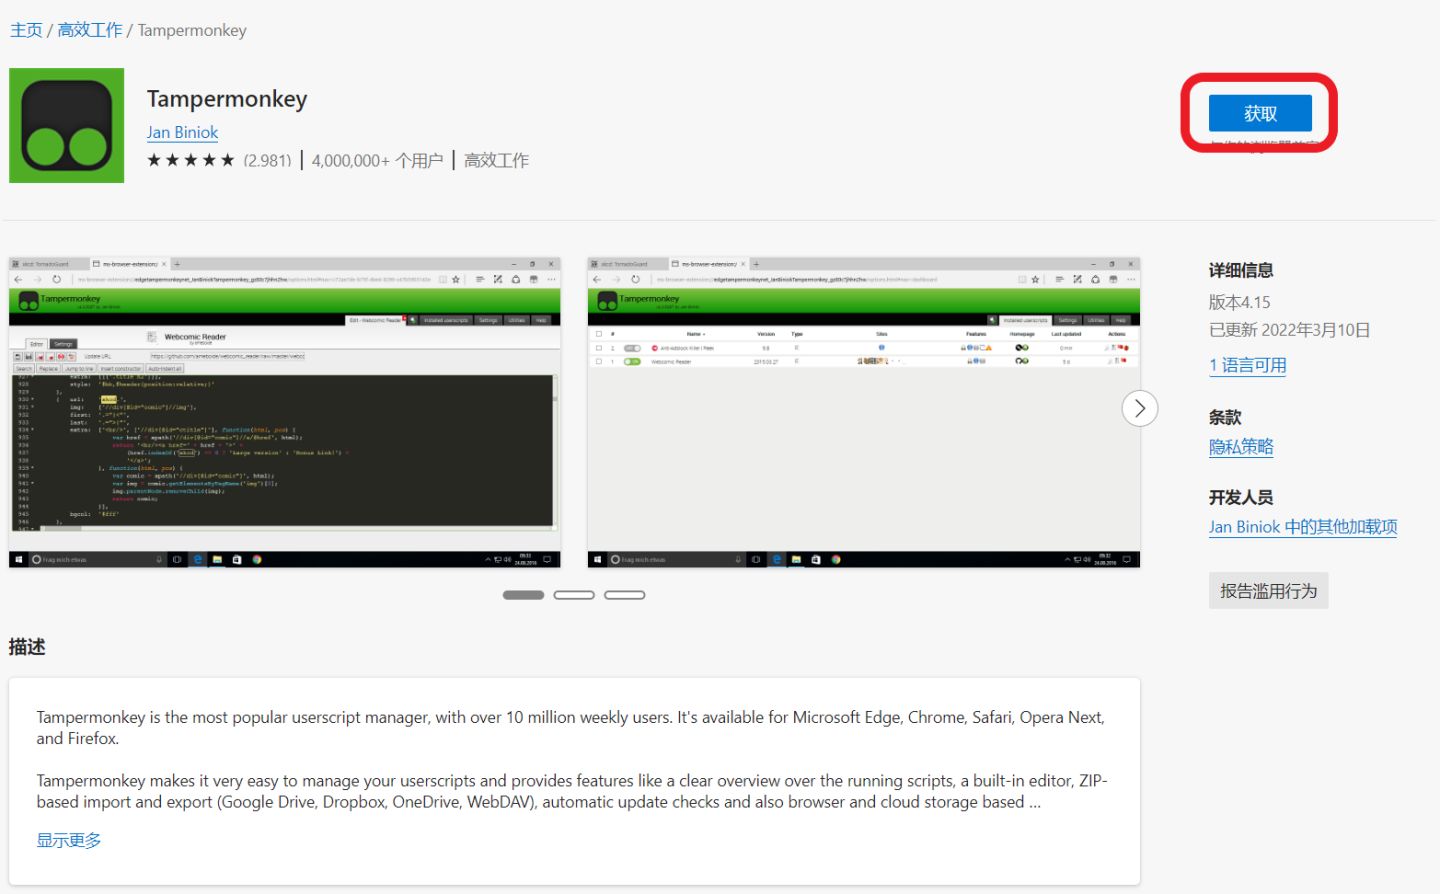Click the 版本4.15 text
The image size is (1440, 894).
pos(1240,302)
